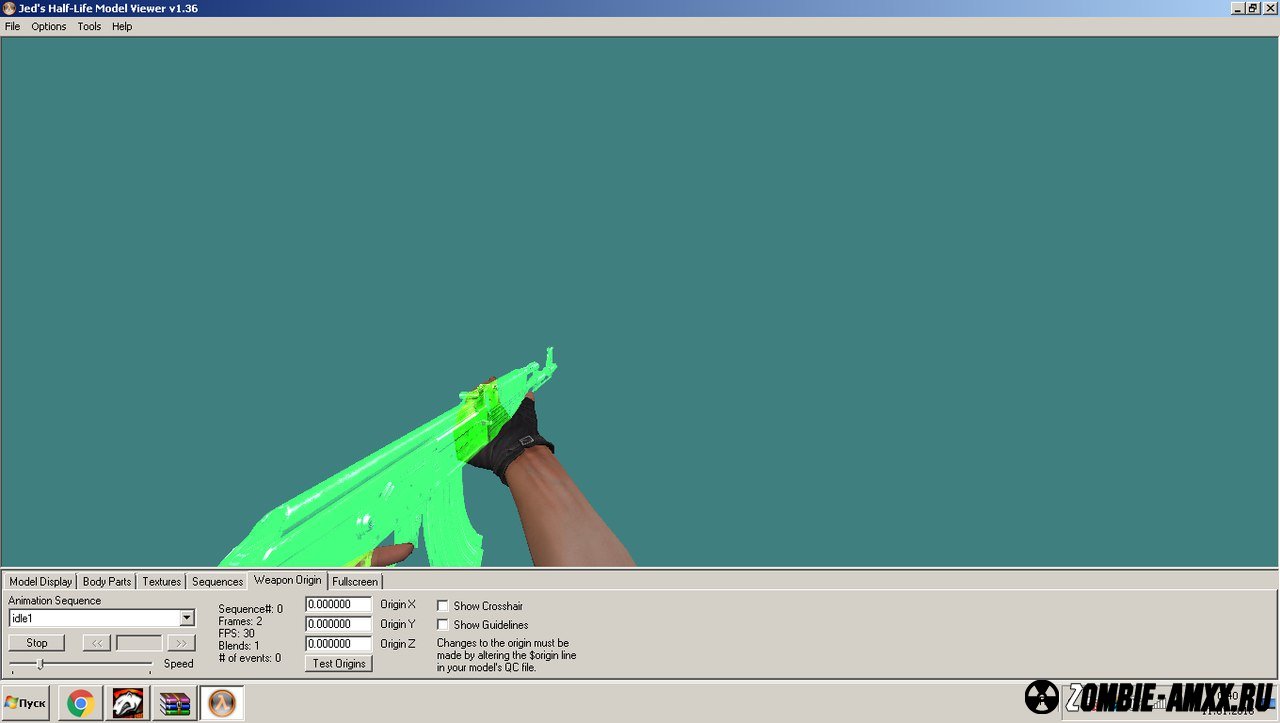Switch to the Textures tab
The width and height of the screenshot is (1280, 723).
tap(161, 581)
